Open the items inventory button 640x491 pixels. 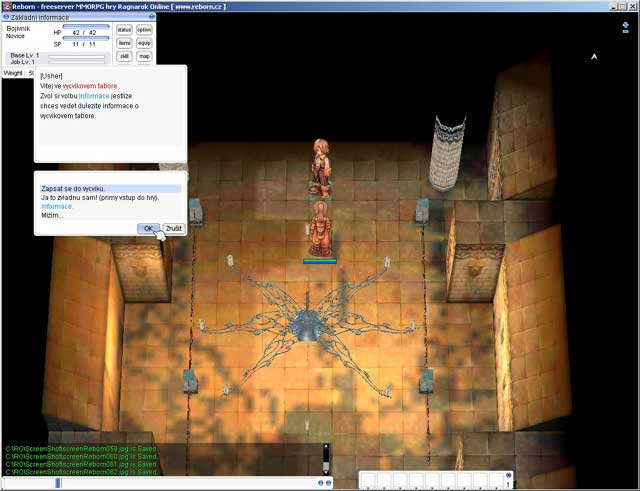(x=124, y=43)
